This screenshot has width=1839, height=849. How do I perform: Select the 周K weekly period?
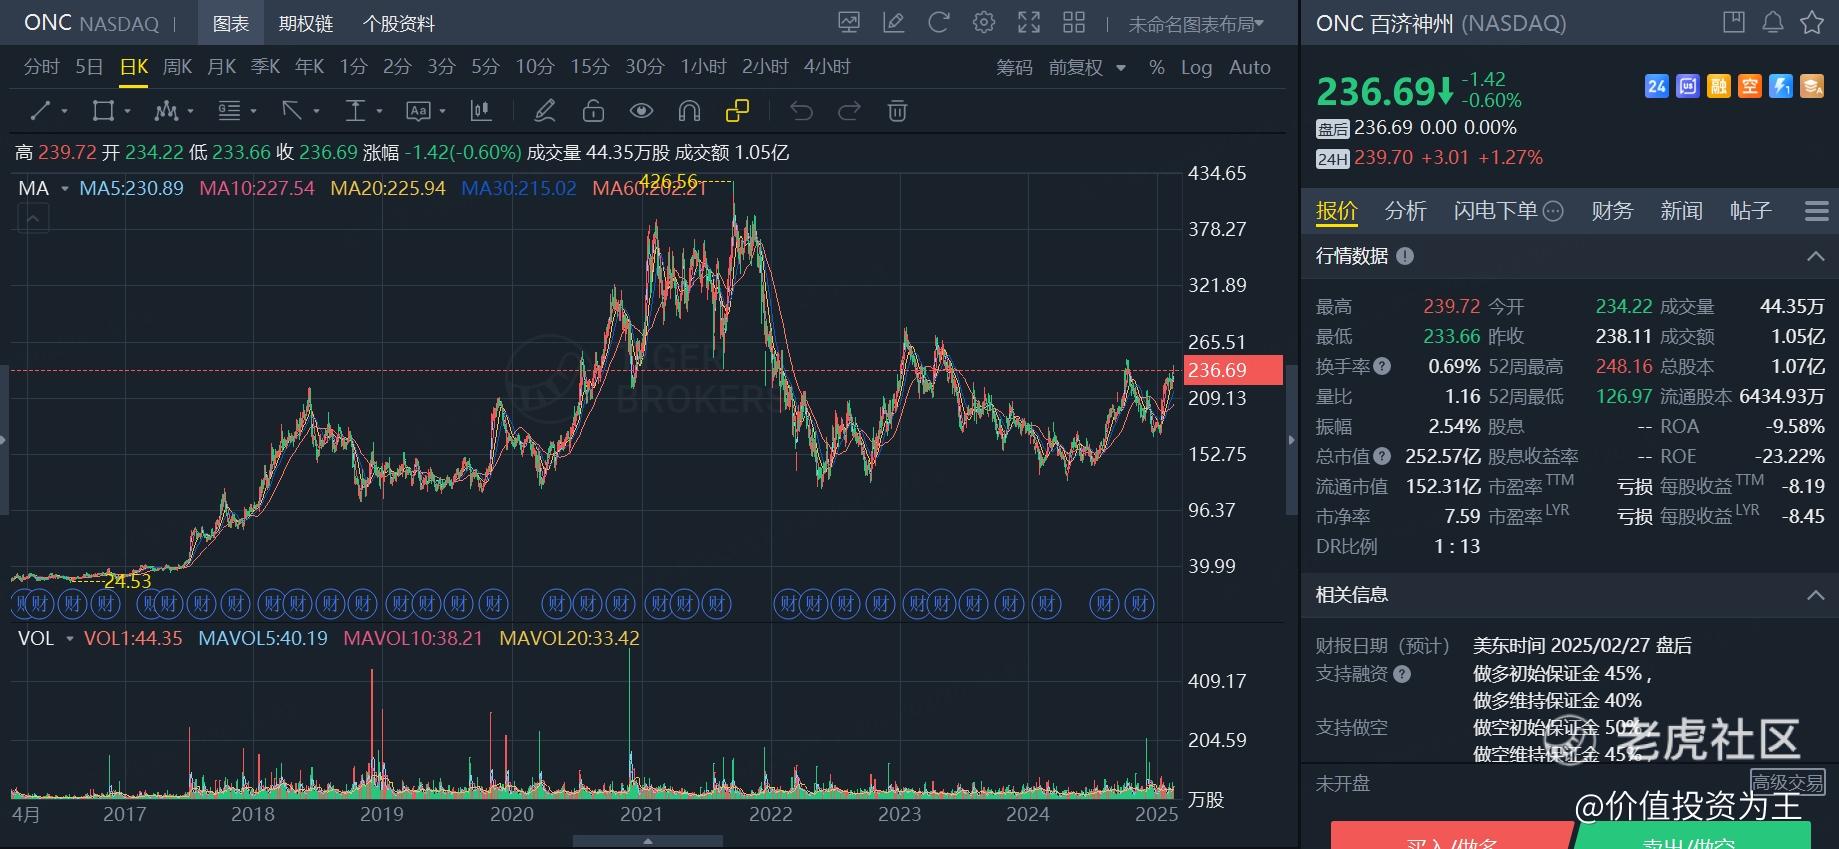click(x=177, y=67)
